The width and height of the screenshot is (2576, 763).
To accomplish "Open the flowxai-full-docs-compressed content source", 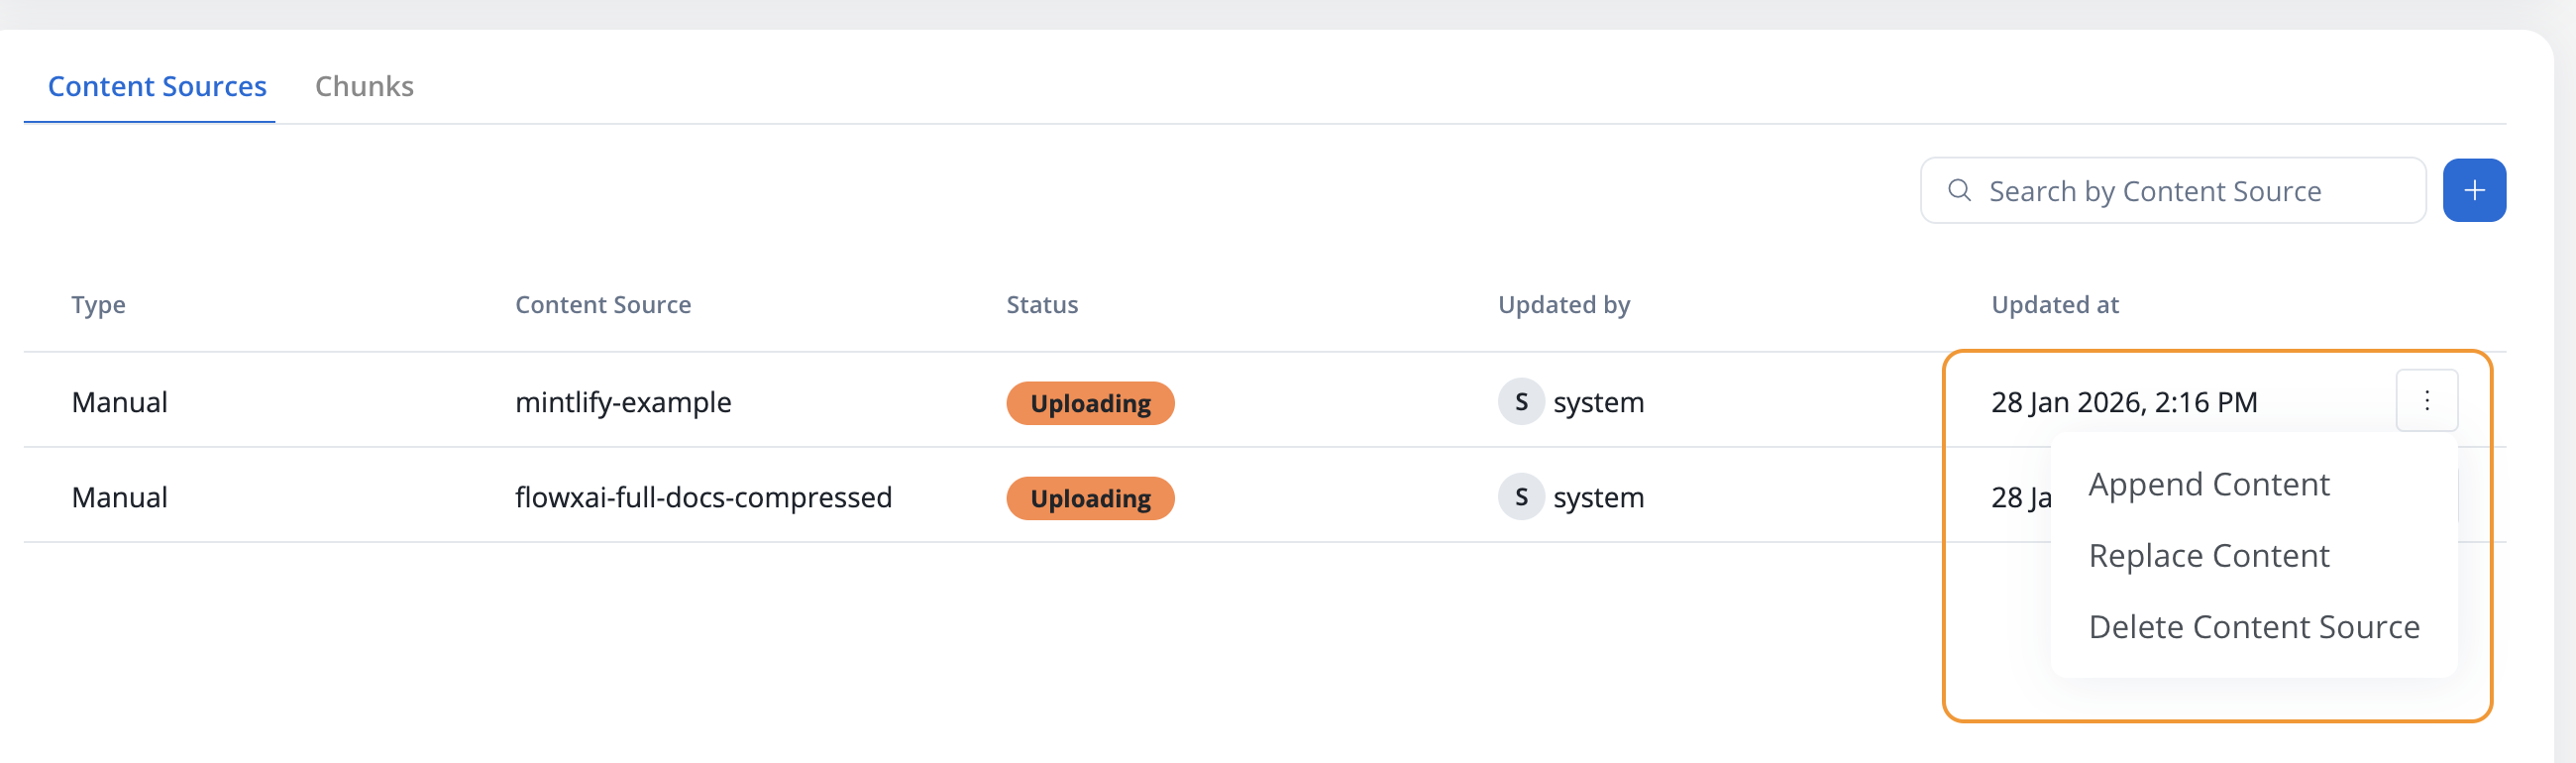I will (x=703, y=497).
